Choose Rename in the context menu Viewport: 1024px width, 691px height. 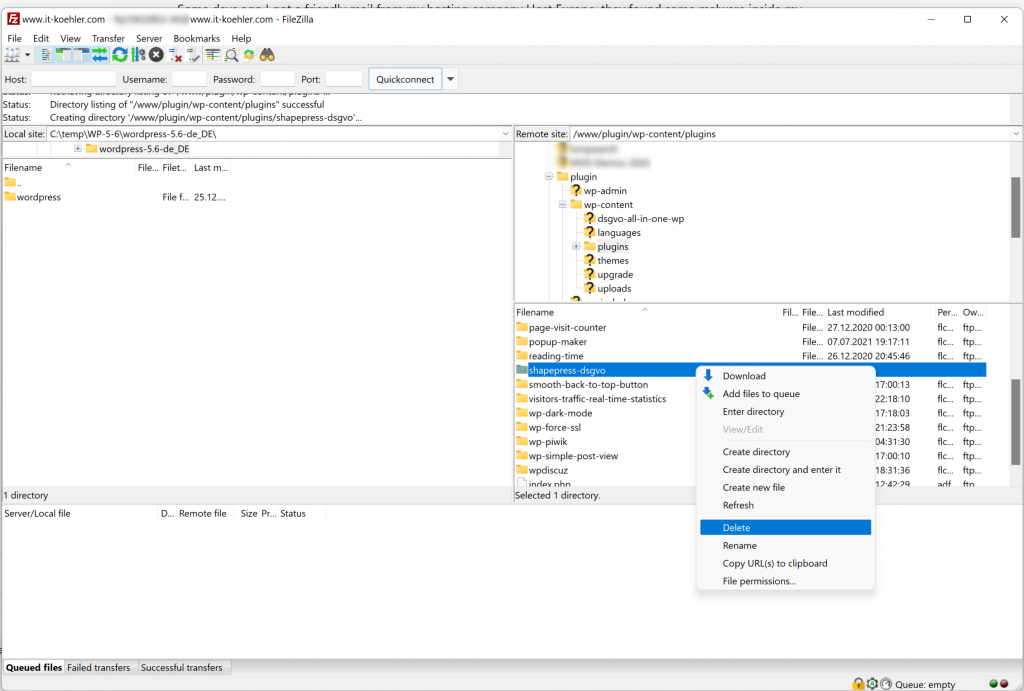click(x=785, y=545)
